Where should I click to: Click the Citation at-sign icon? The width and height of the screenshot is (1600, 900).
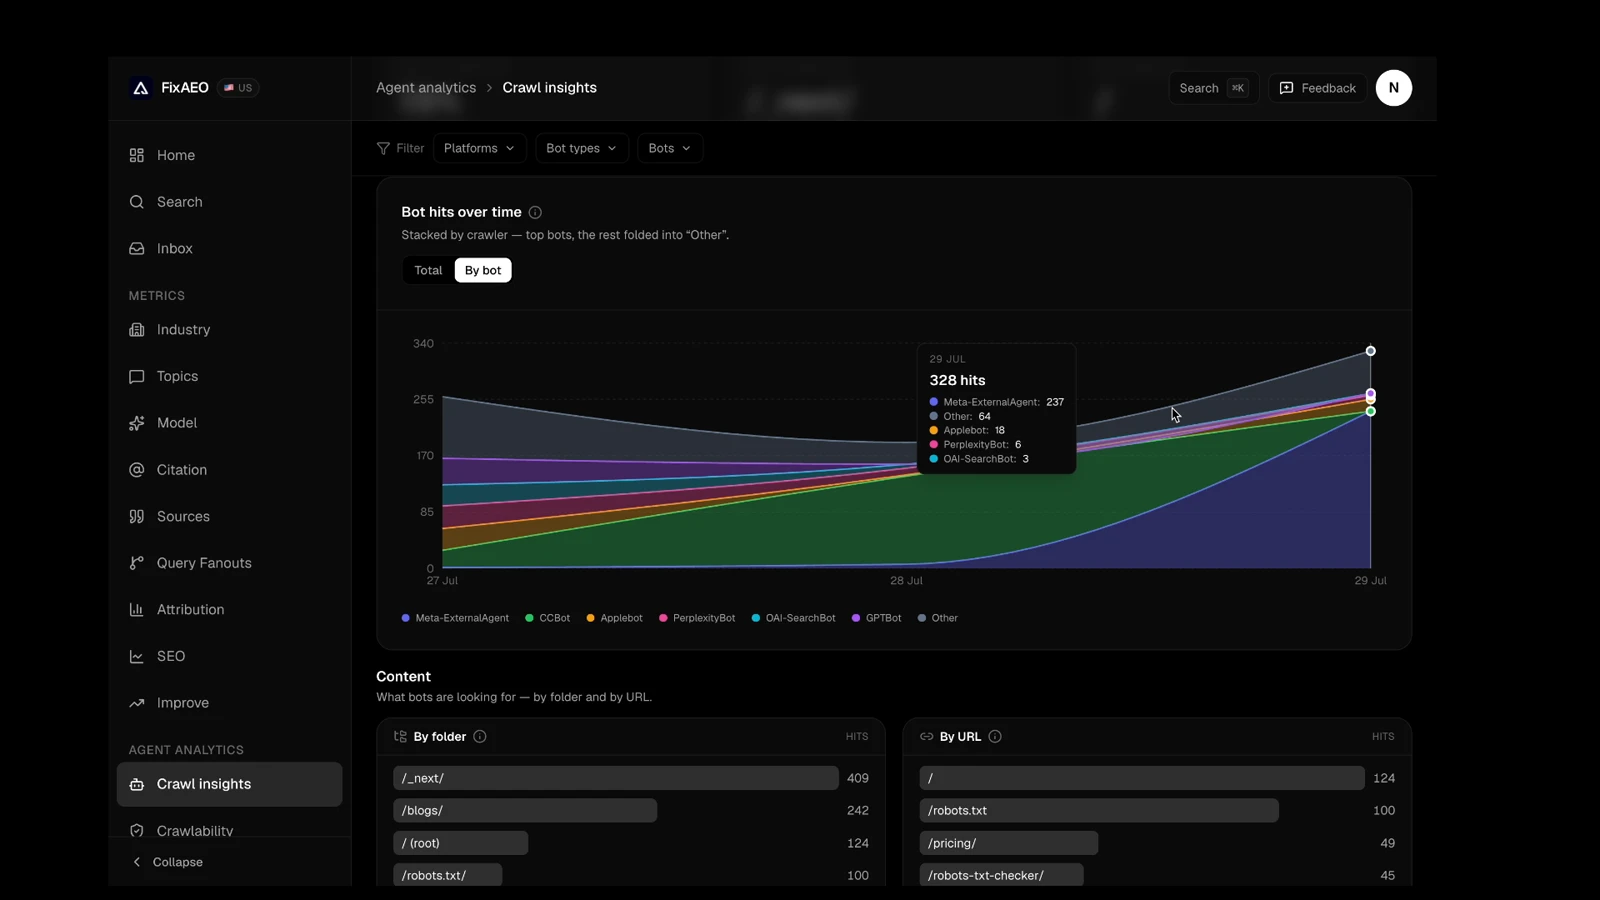137,470
